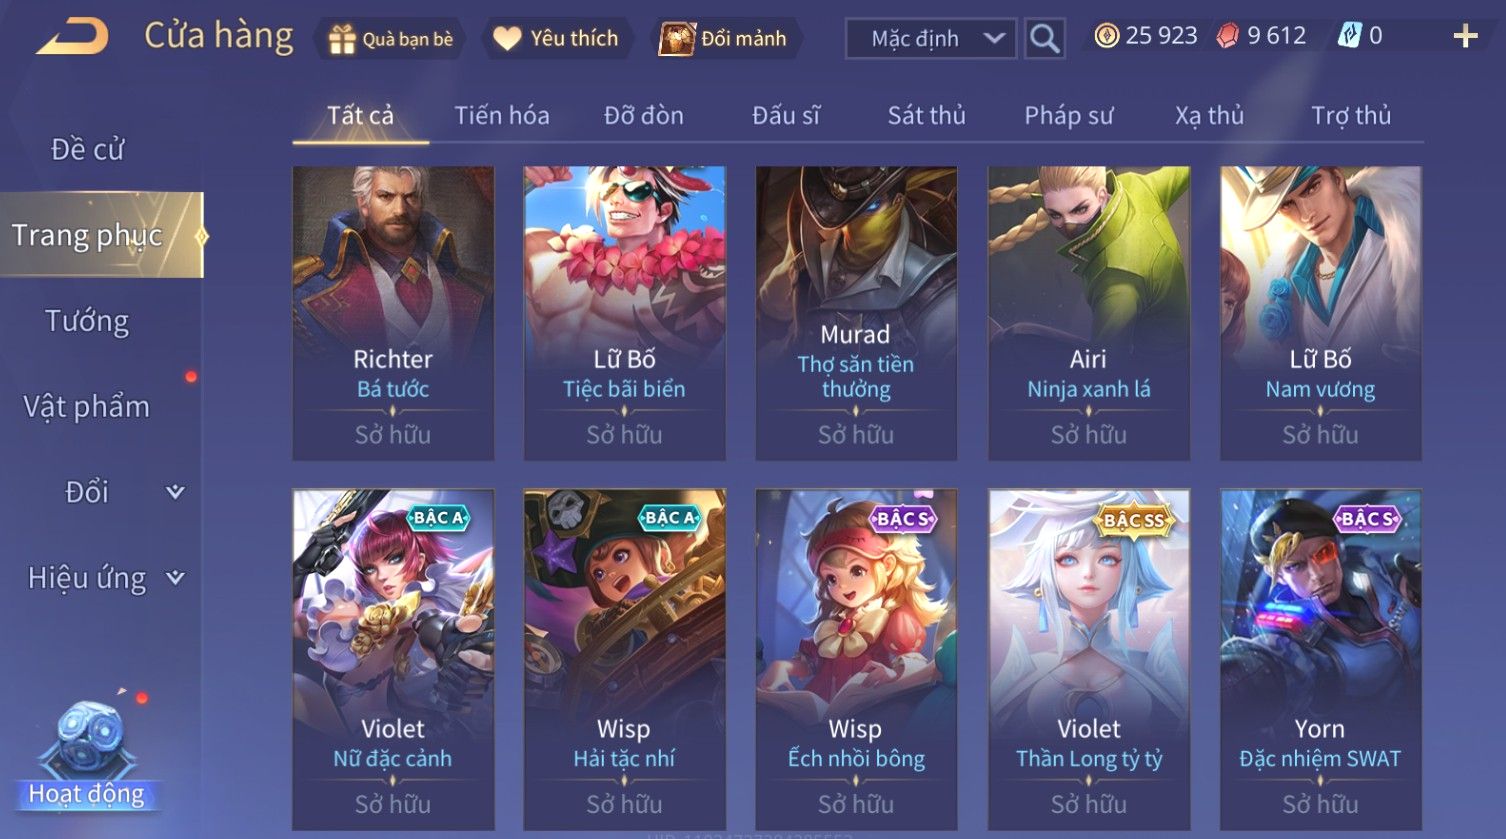Click the plus icon to add currency
The width and height of the screenshot is (1506, 839).
(x=1465, y=37)
